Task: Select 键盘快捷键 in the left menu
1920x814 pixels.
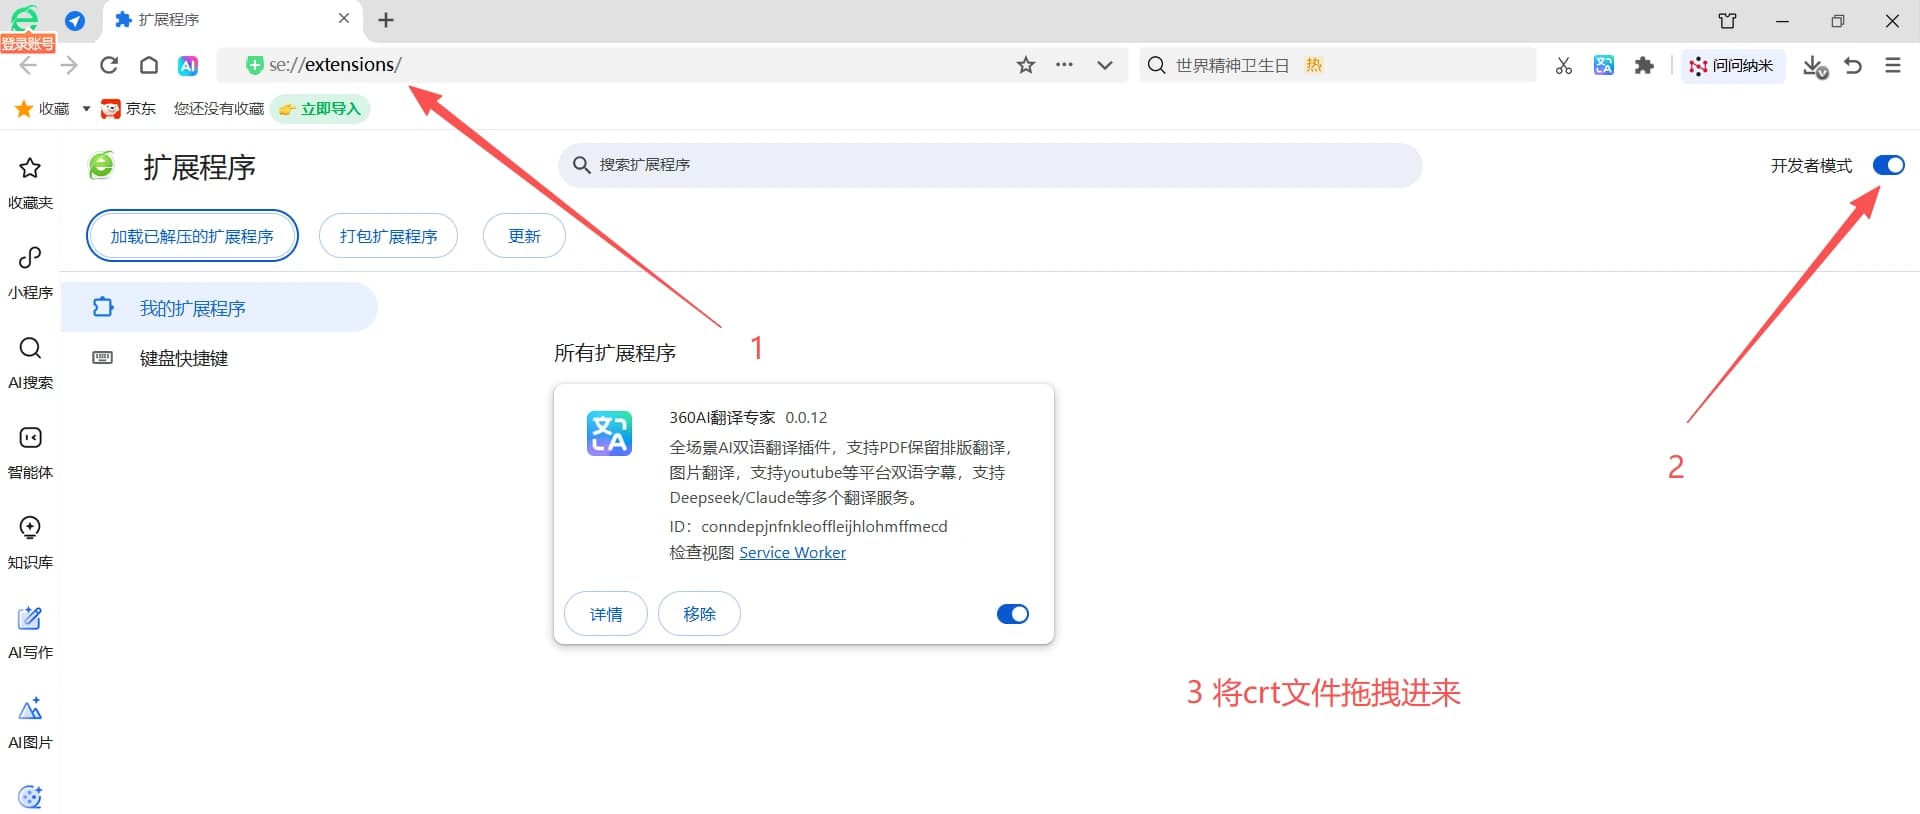Action: (x=184, y=358)
